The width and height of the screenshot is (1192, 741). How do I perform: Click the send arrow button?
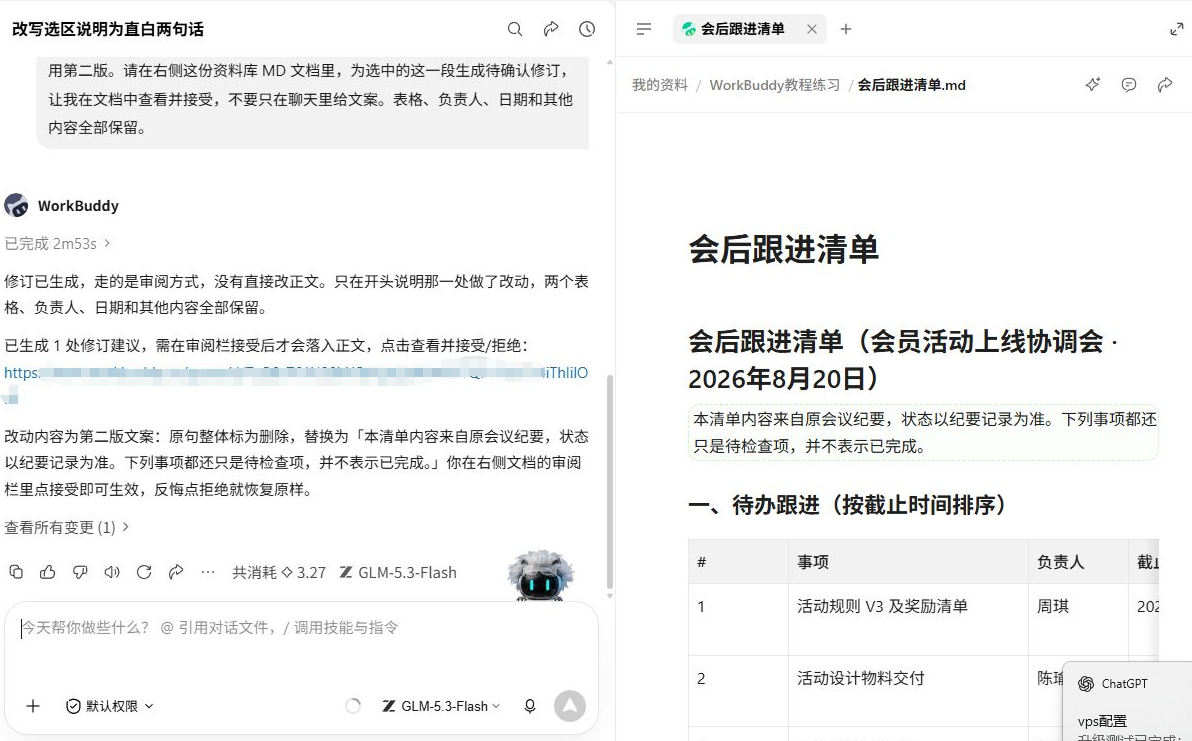(569, 706)
